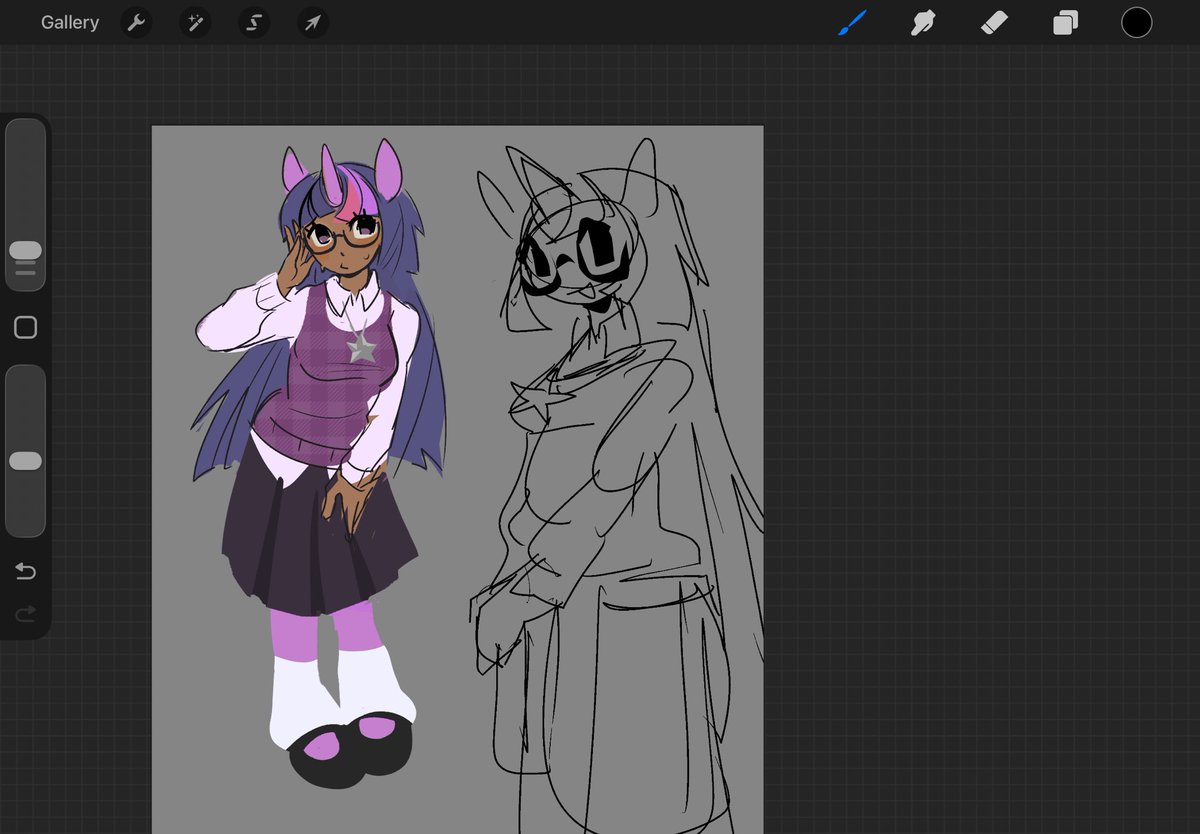Open the Gallery view

pos(70,22)
